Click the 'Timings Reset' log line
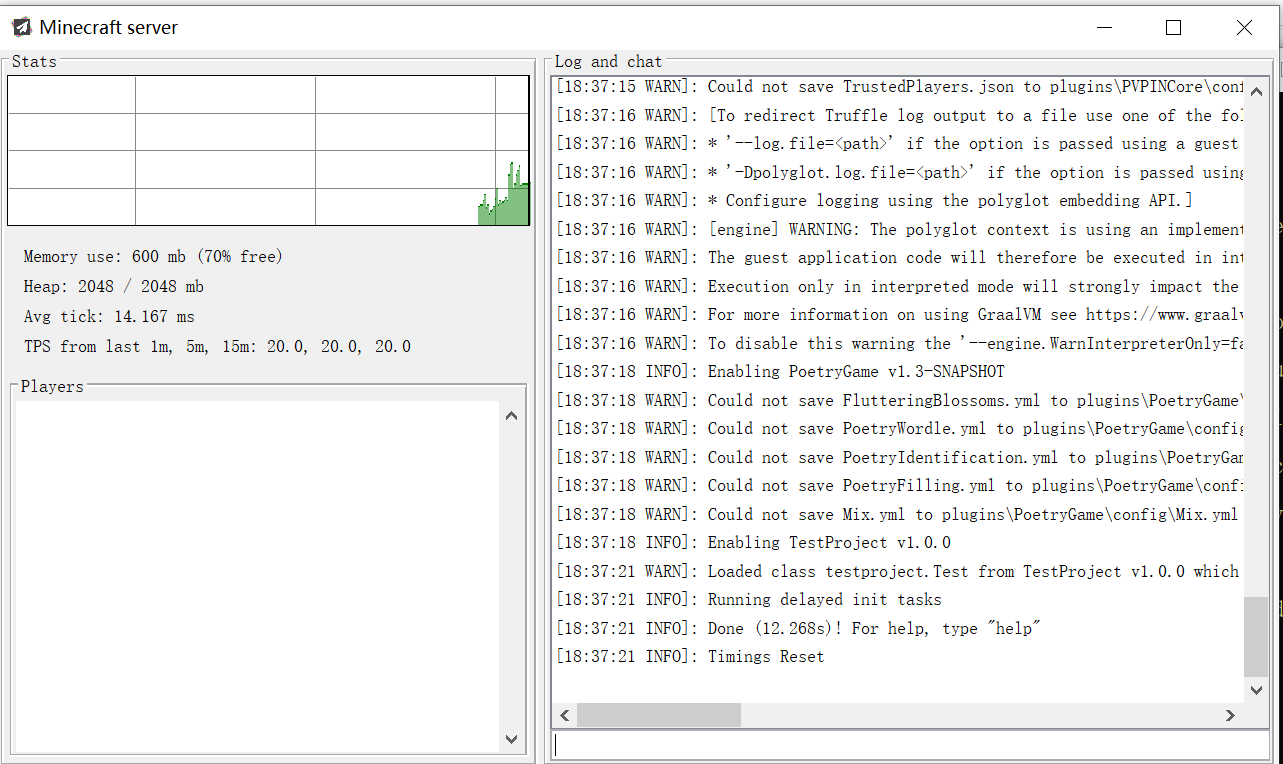The width and height of the screenshot is (1283, 764). coord(690,657)
